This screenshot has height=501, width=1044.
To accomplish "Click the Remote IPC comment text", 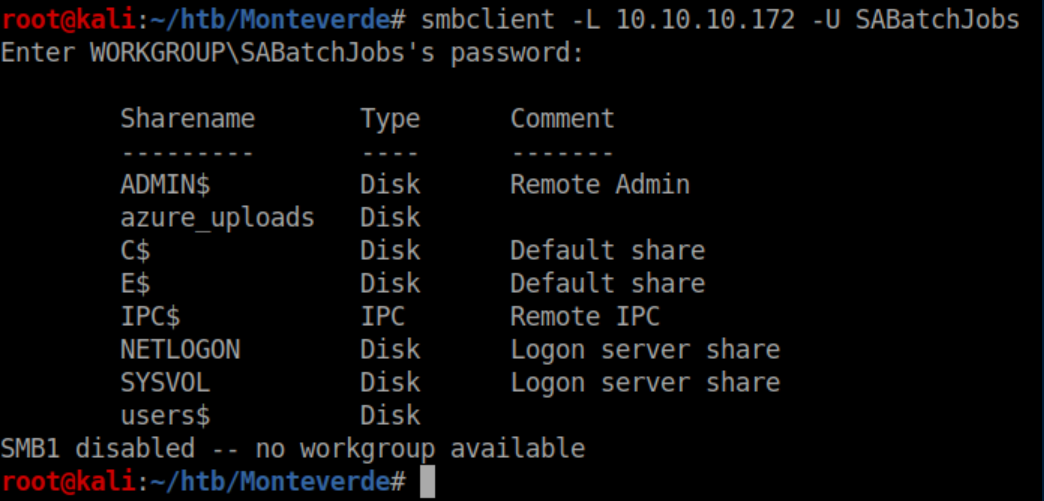I will (x=585, y=317).
